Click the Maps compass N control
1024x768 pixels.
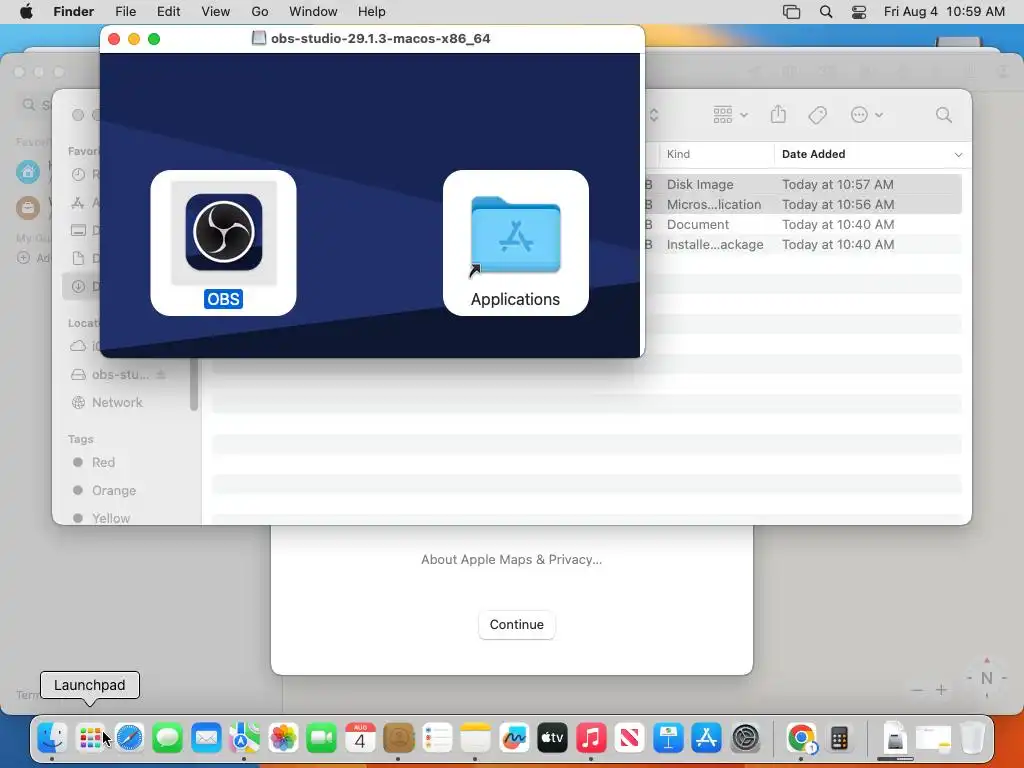click(x=987, y=678)
